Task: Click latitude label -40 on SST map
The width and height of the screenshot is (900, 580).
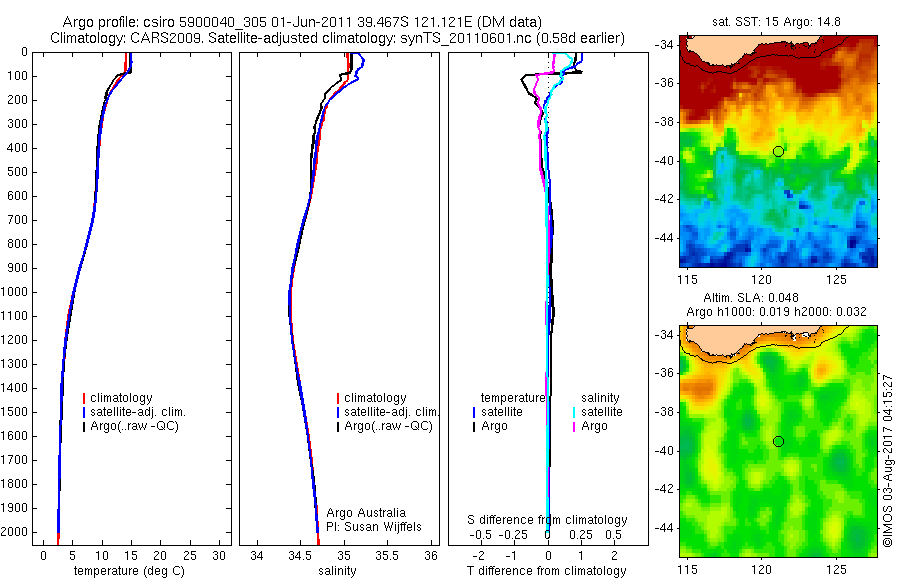Action: click(x=665, y=161)
